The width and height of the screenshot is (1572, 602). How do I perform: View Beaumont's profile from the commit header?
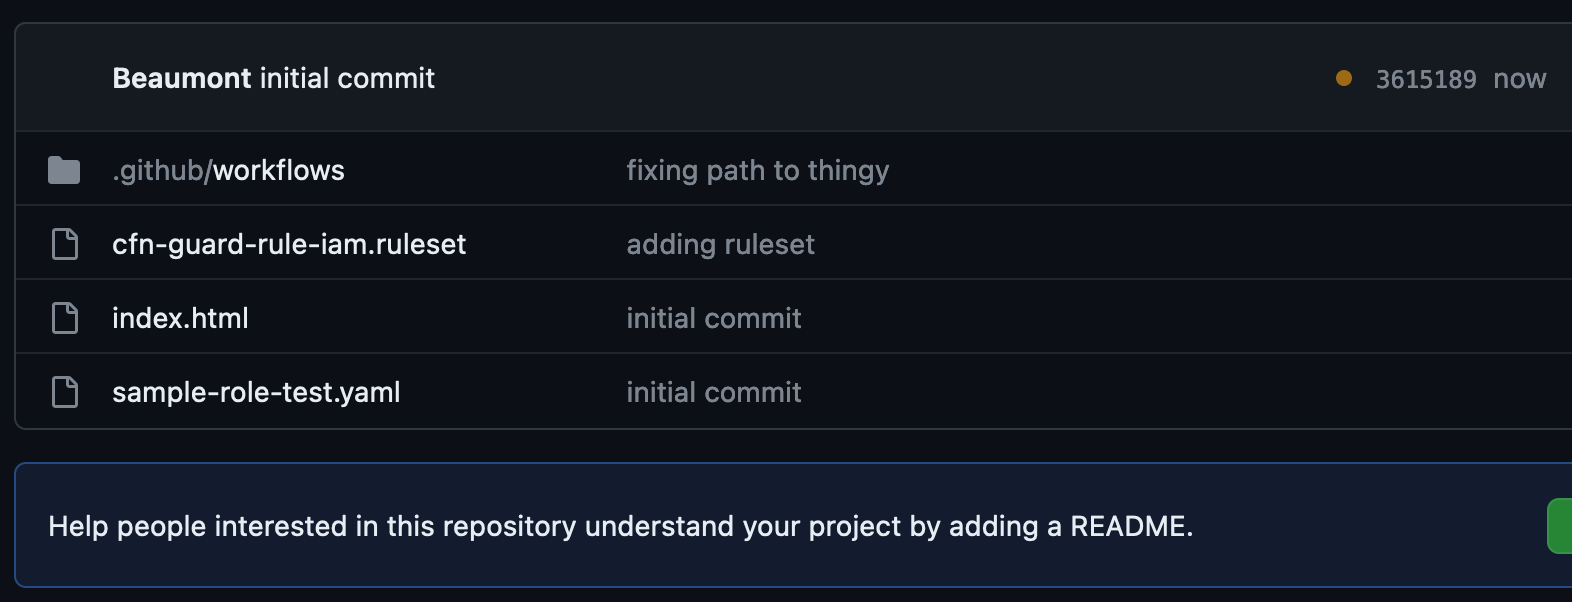point(180,78)
